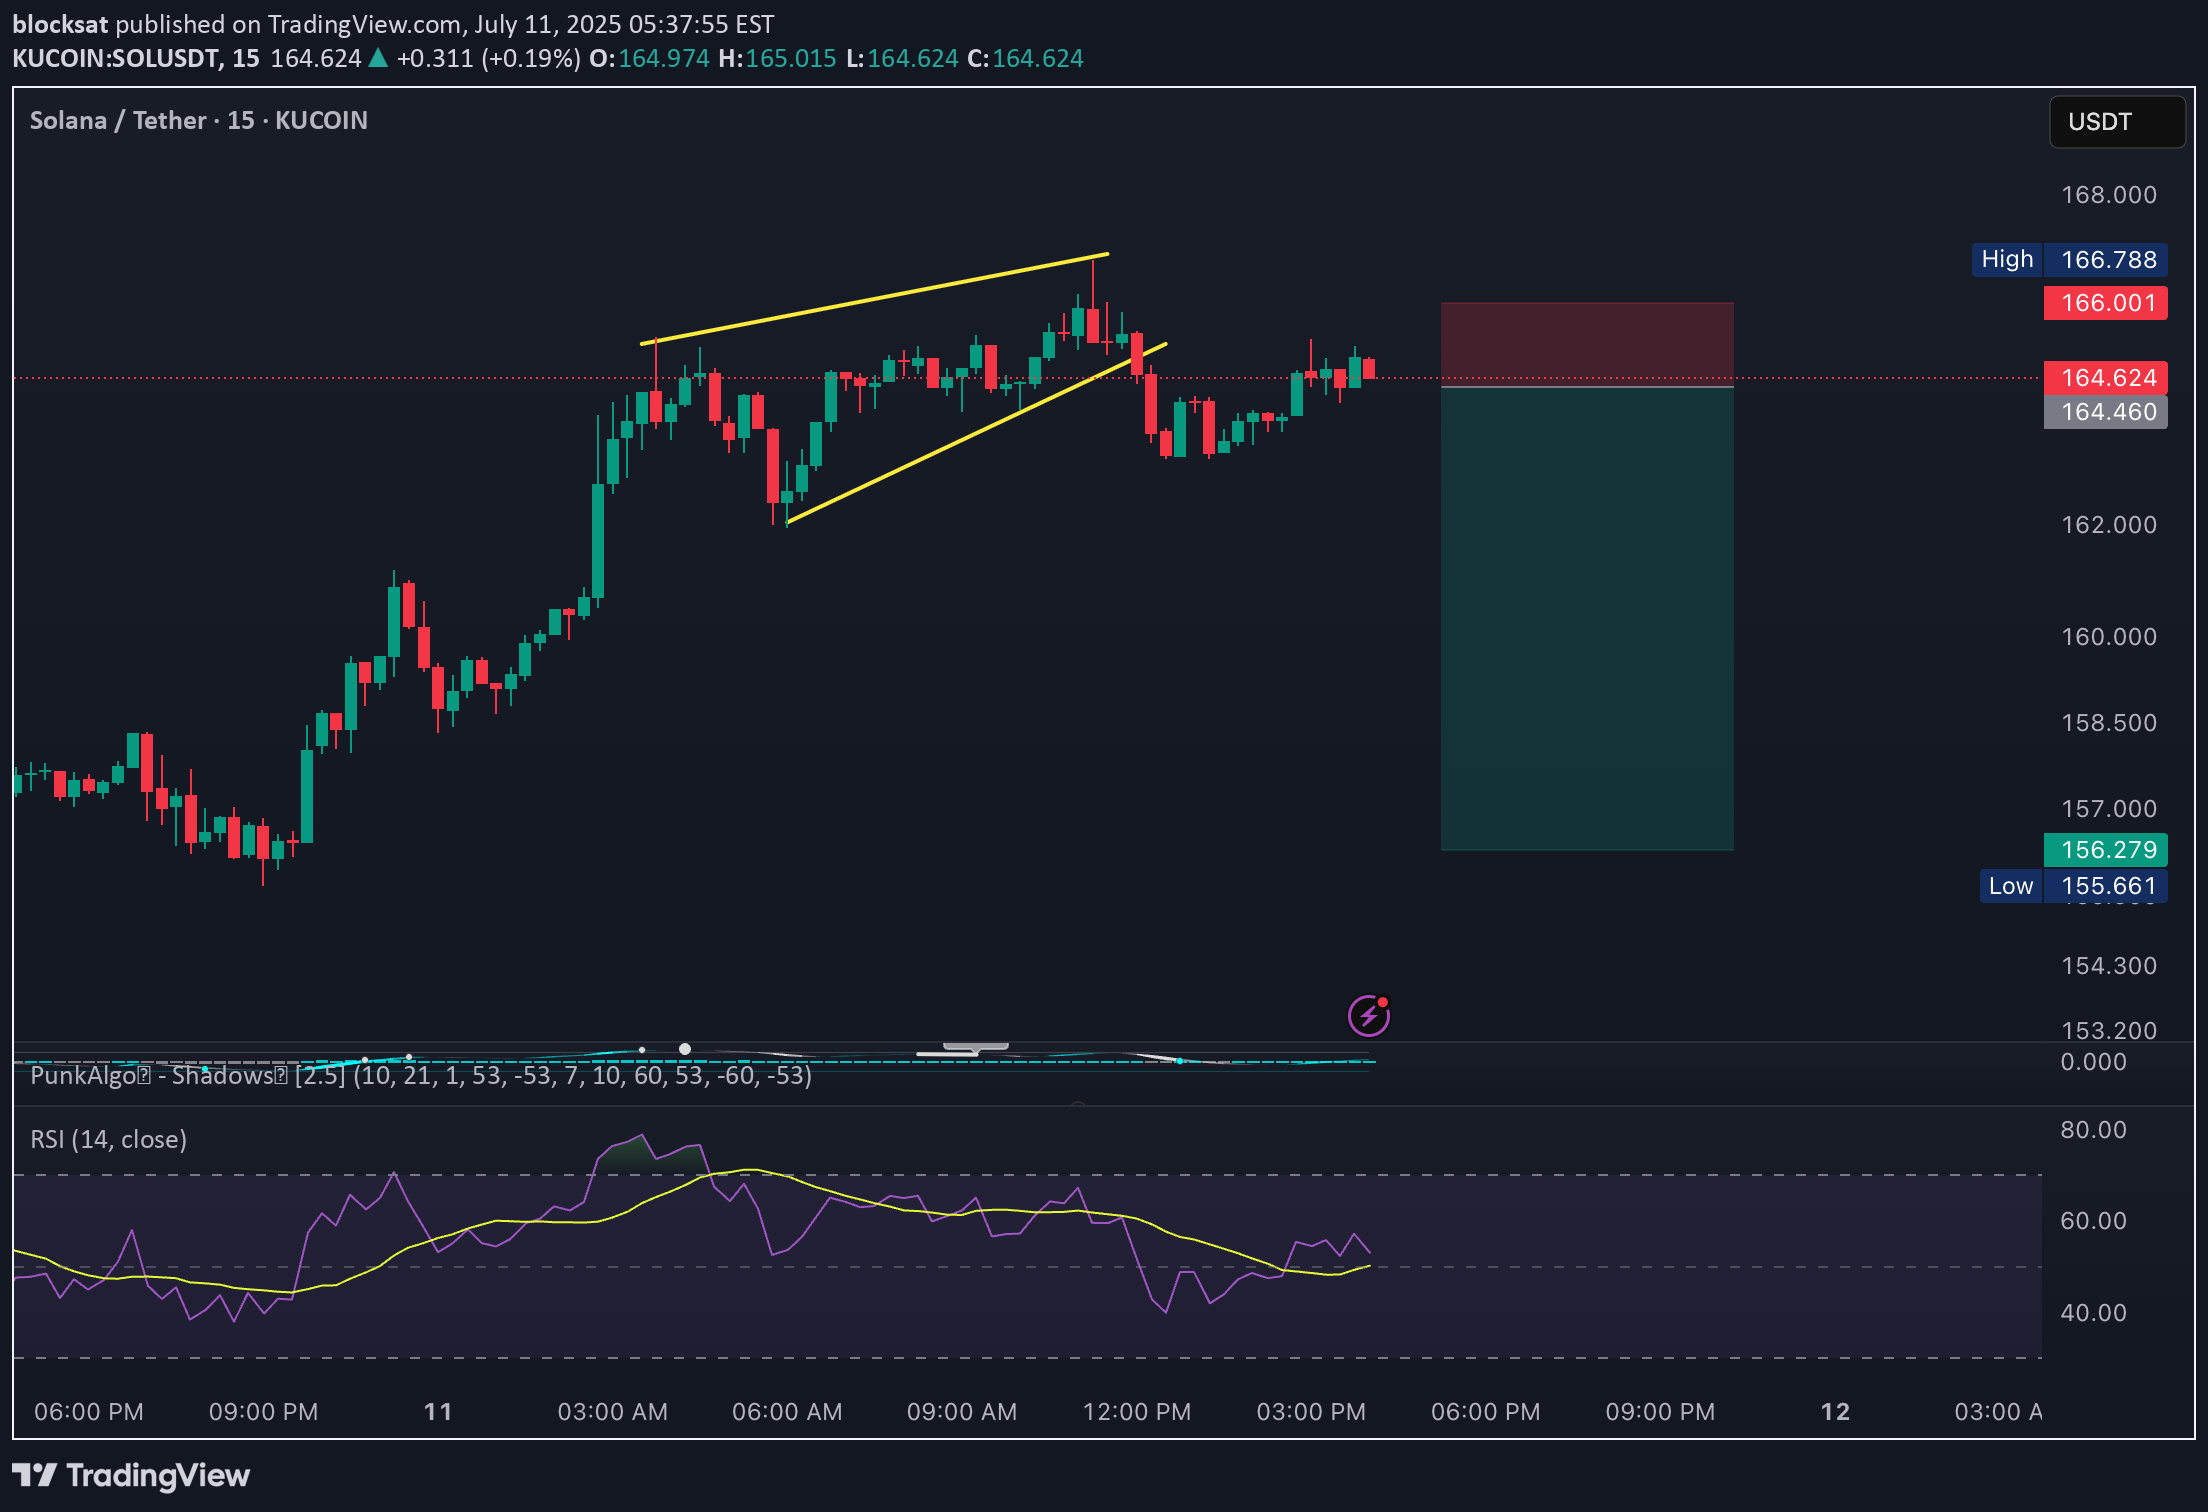Click the High 166.788 price label
This screenshot has width=2208, height=1512.
(x=2069, y=260)
